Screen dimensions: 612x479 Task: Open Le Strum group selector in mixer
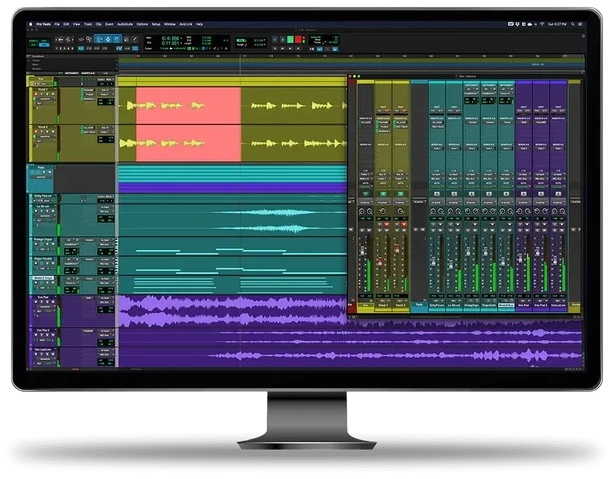[454, 202]
